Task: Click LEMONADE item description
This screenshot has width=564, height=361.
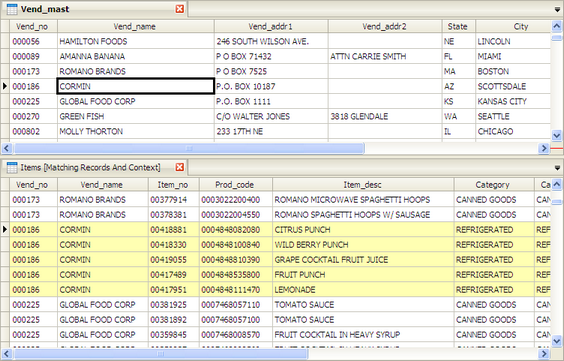Action: tap(363, 290)
